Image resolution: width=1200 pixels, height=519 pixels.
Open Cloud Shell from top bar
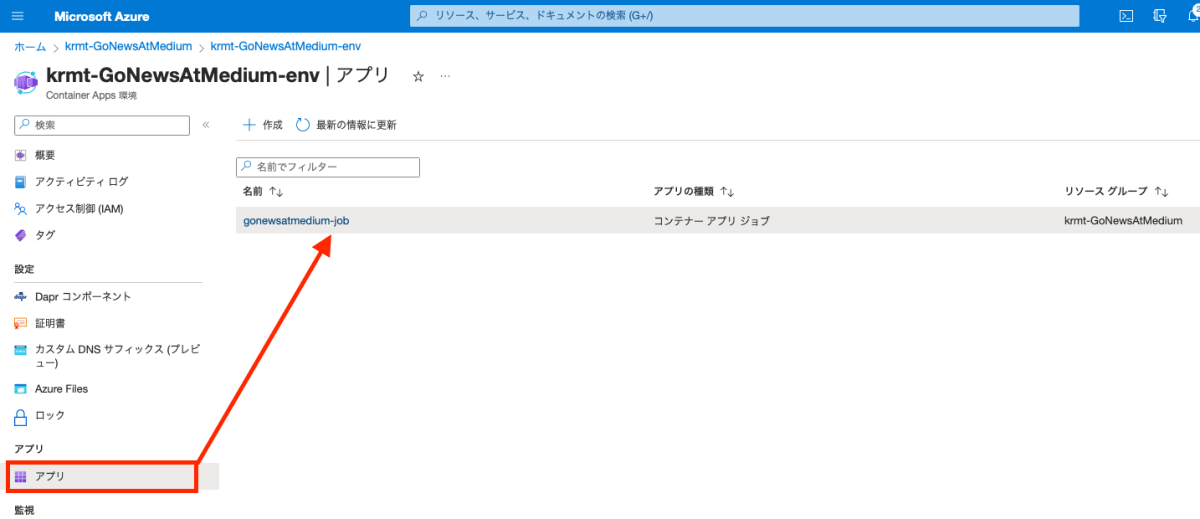click(1126, 16)
